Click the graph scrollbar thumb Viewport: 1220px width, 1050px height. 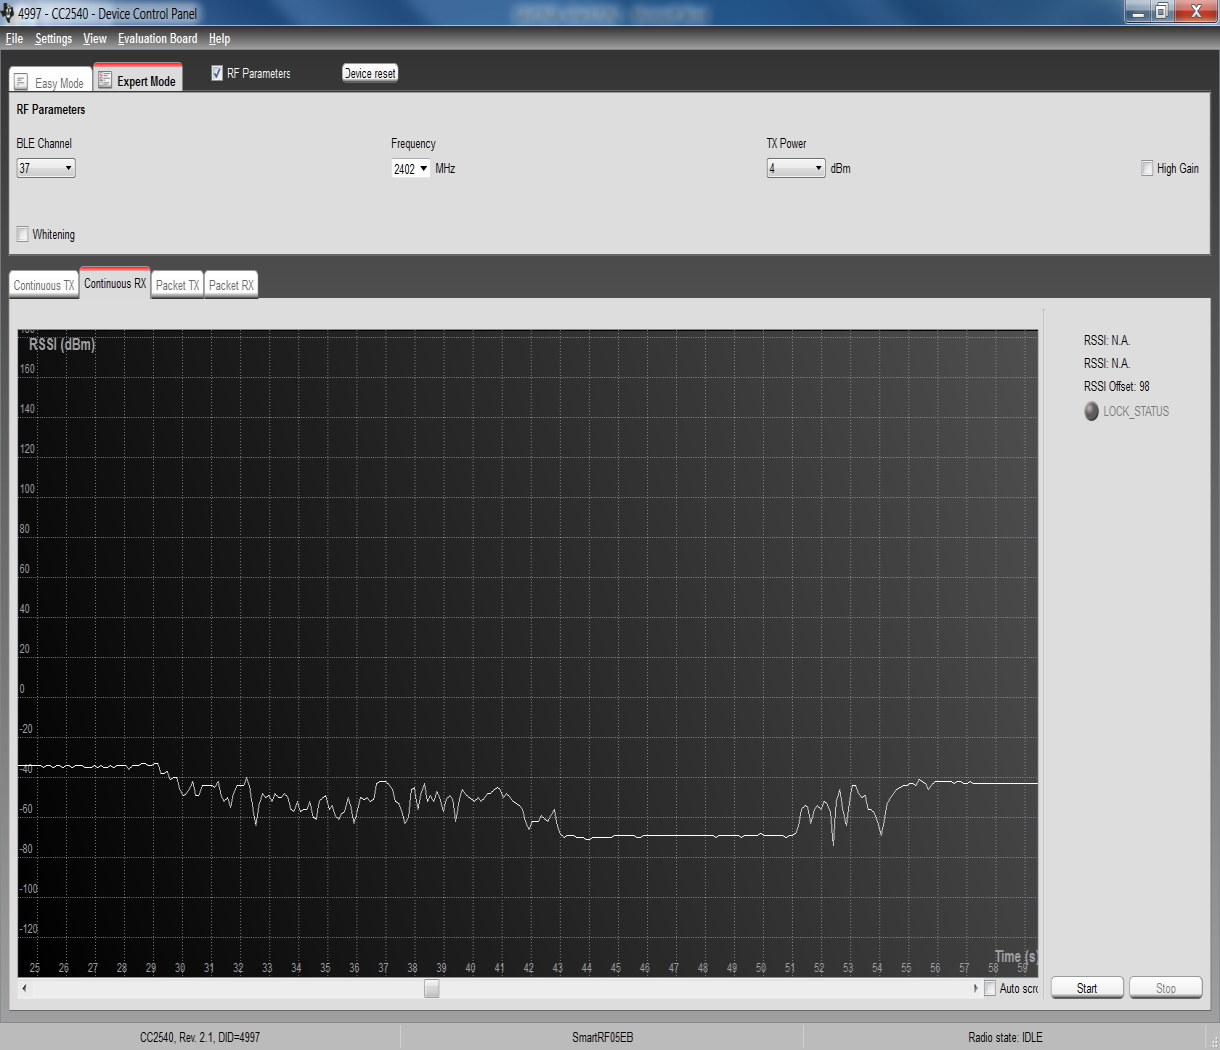(x=431, y=988)
